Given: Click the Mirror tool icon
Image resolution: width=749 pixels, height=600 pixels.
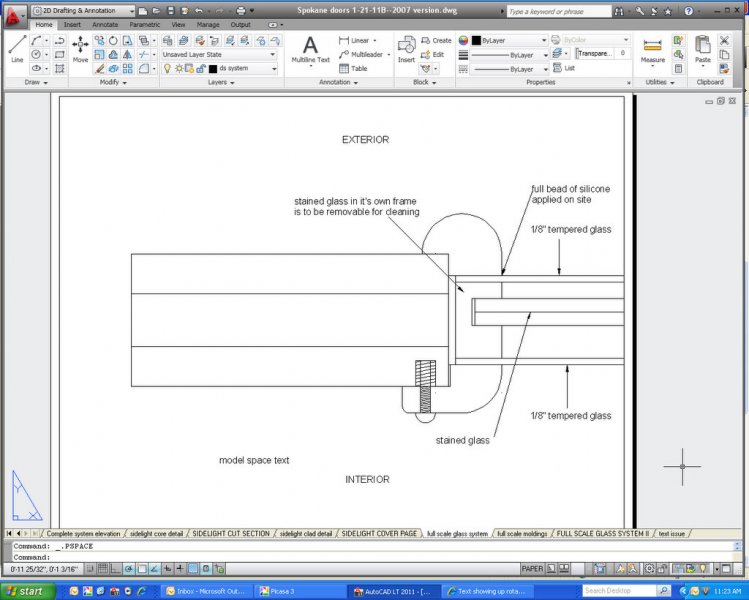Looking at the screenshot, I should click(128, 54).
